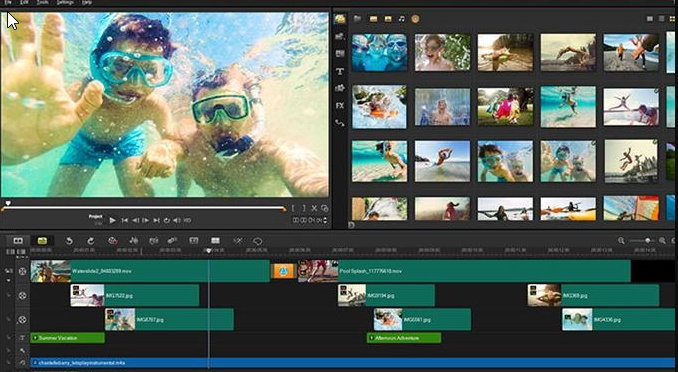Zoom out the timeline

[x=621, y=241]
